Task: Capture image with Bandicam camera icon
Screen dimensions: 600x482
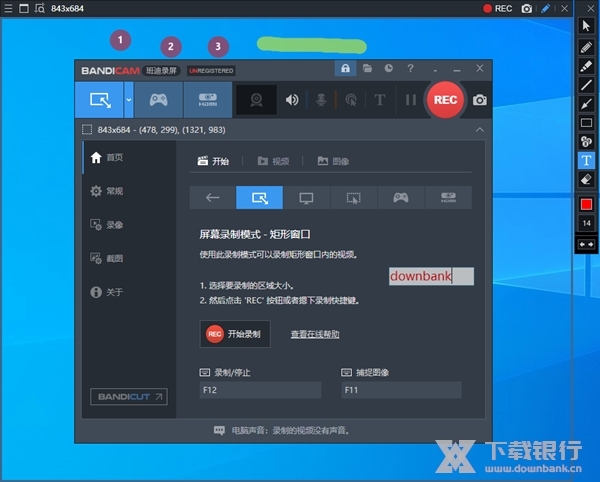Action: click(479, 100)
